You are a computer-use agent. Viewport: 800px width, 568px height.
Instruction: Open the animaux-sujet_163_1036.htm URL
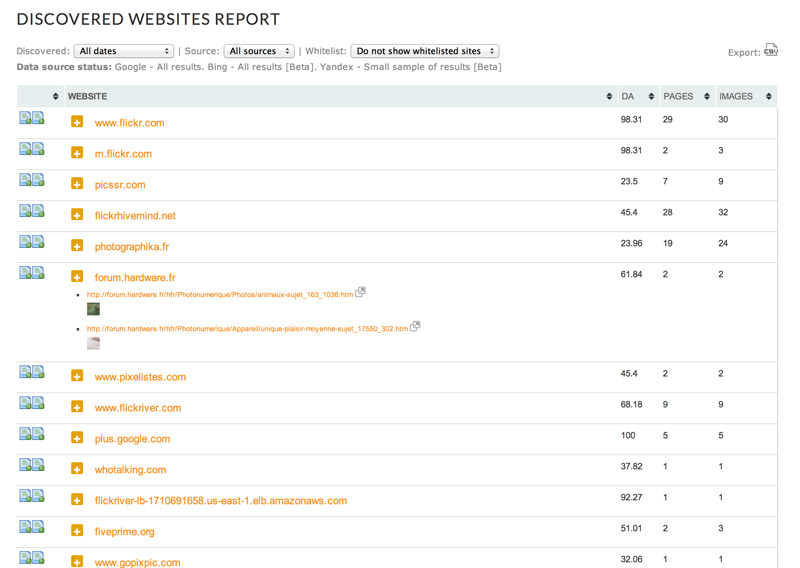coord(220,294)
